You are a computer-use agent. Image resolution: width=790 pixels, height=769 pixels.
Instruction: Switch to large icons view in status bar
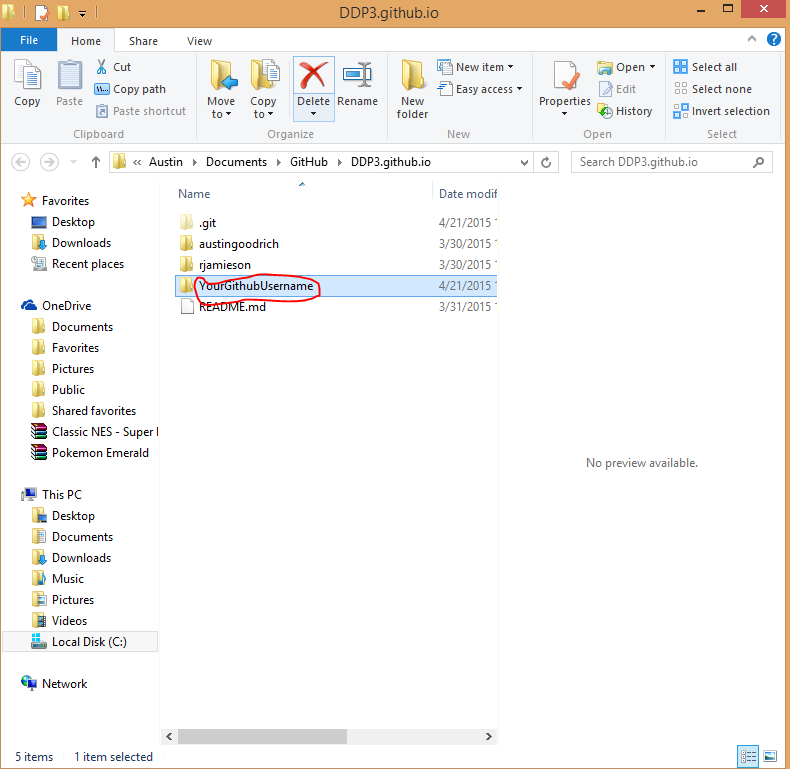(770, 756)
